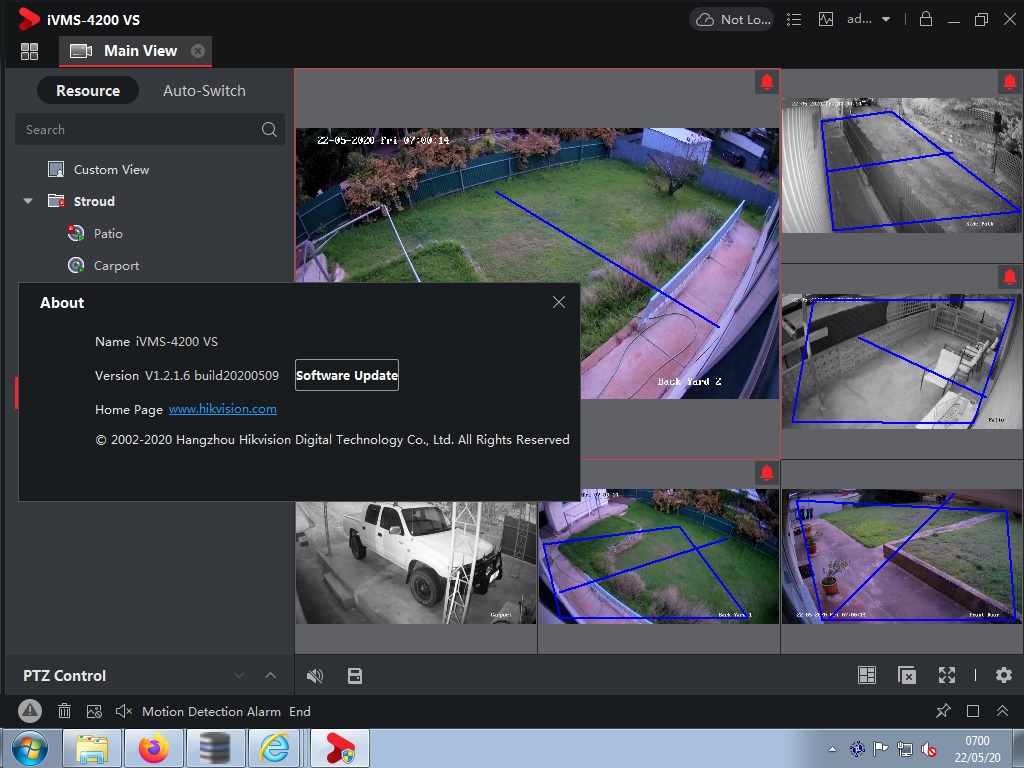This screenshot has width=1024, height=768.
Task: Select the Carport camera
Action: pos(103,266)
